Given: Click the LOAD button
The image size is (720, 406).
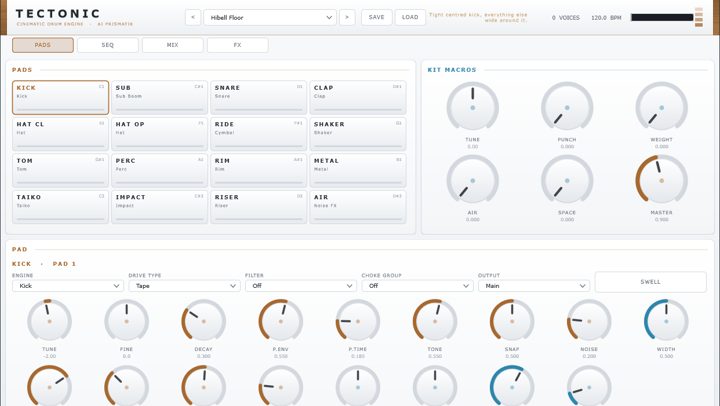Looking at the screenshot, I should [x=410, y=17].
